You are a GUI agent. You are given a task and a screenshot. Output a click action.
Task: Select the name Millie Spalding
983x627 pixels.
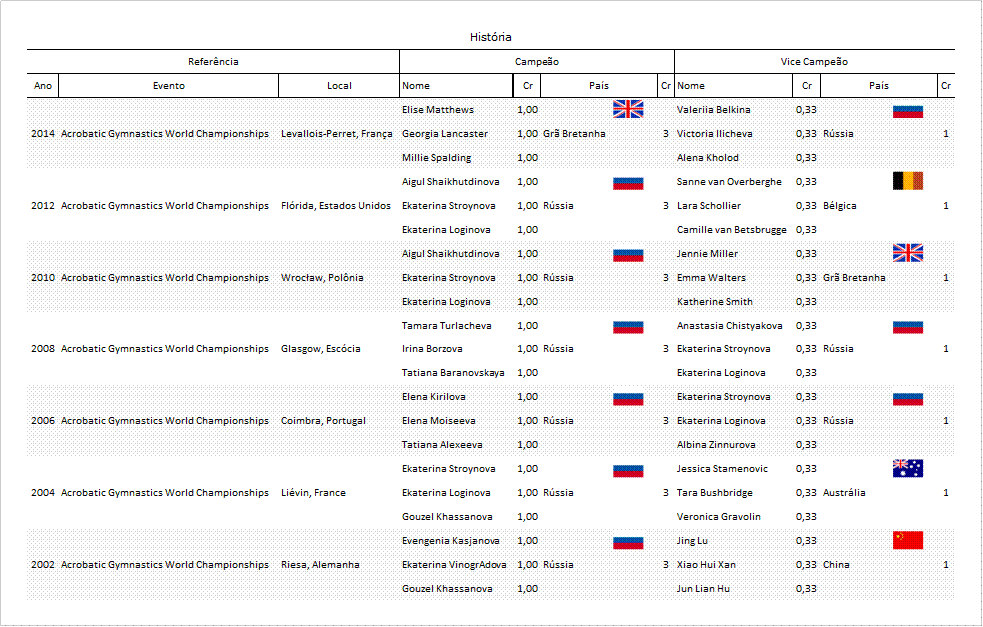coord(436,158)
